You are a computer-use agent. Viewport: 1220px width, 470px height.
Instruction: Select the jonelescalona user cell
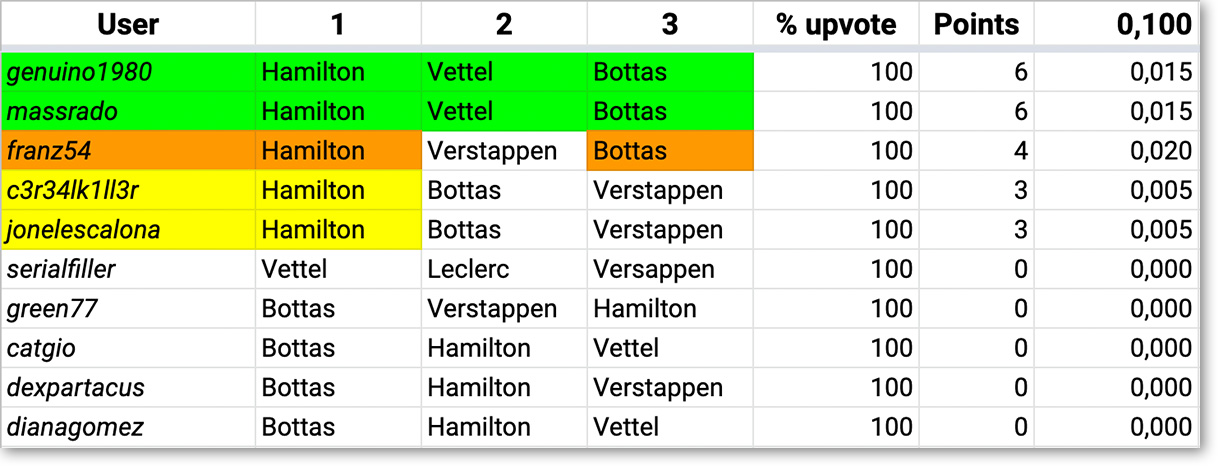click(x=128, y=230)
